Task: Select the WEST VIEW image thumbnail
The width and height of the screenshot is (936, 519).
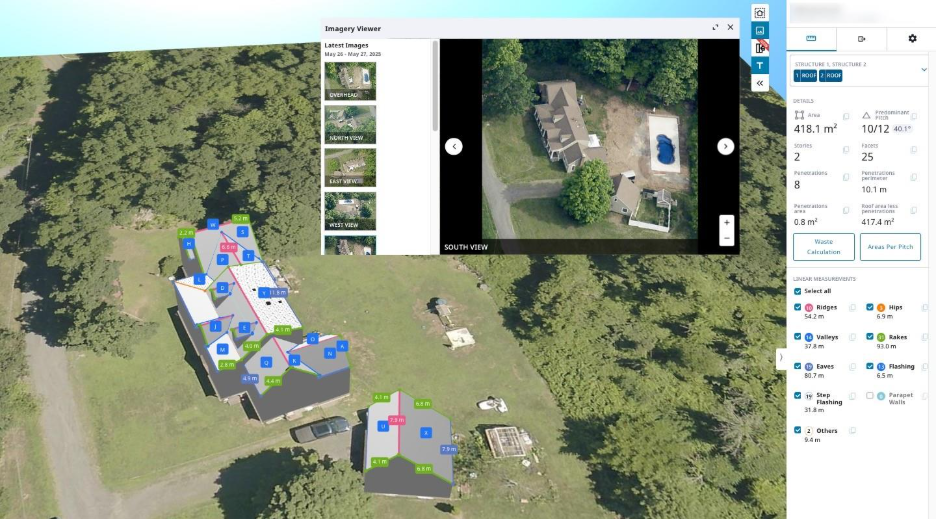Action: (x=350, y=211)
